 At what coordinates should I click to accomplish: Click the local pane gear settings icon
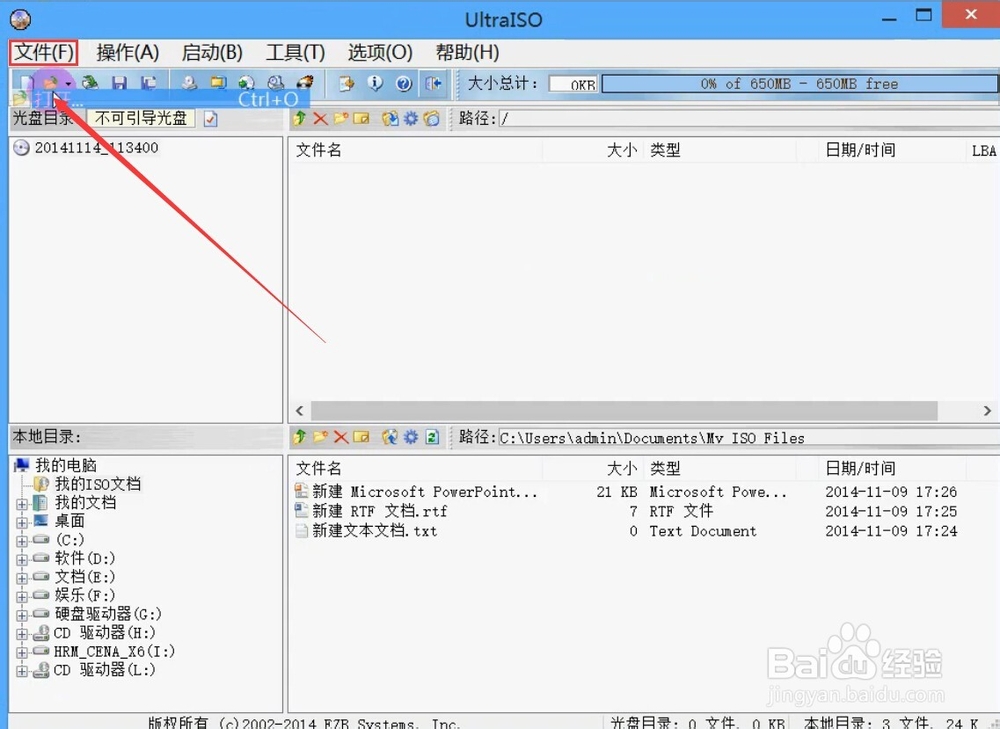pos(411,437)
